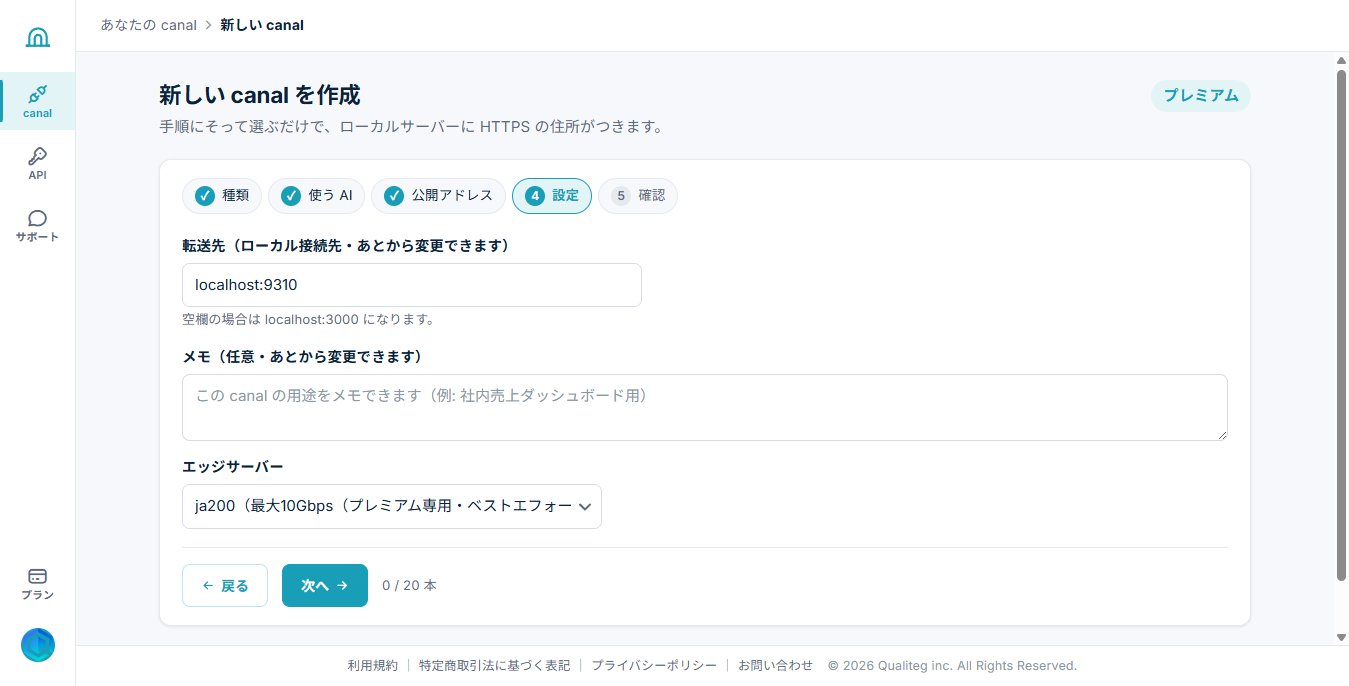Open 特定商取引法に基づく表記 link
Image resolution: width=1349 pixels, height=686 pixels.
[495, 666]
